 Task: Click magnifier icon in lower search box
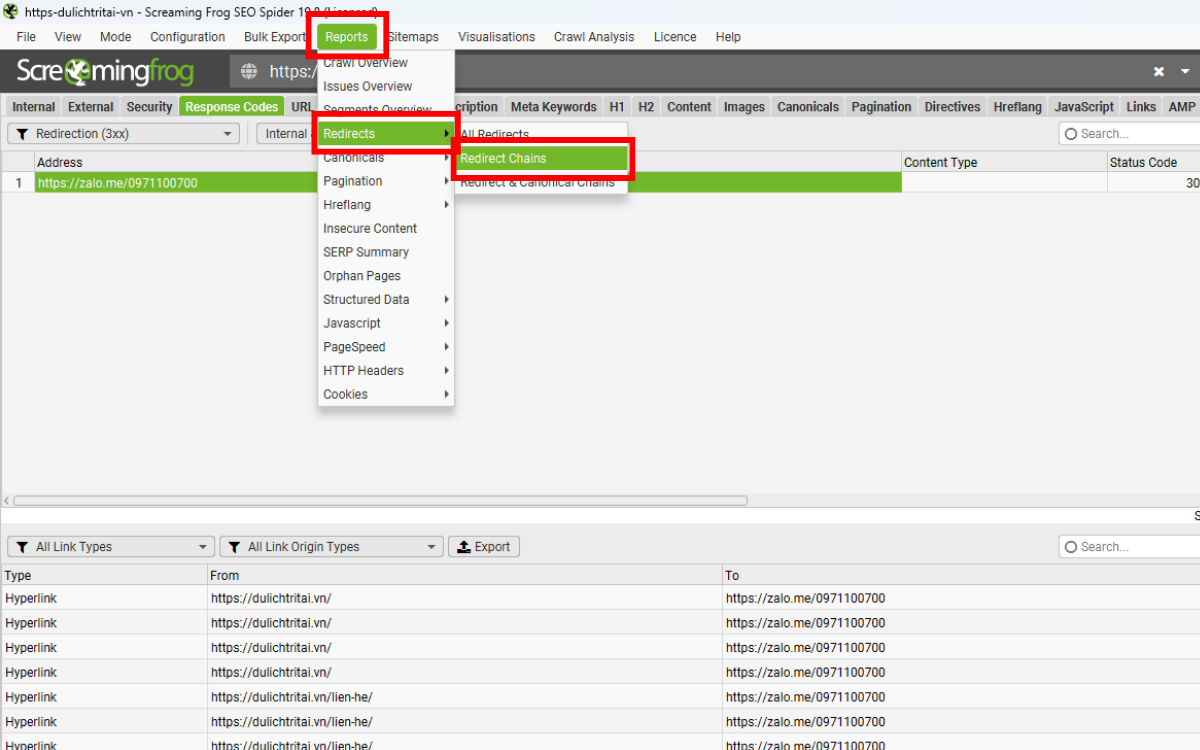(1071, 547)
